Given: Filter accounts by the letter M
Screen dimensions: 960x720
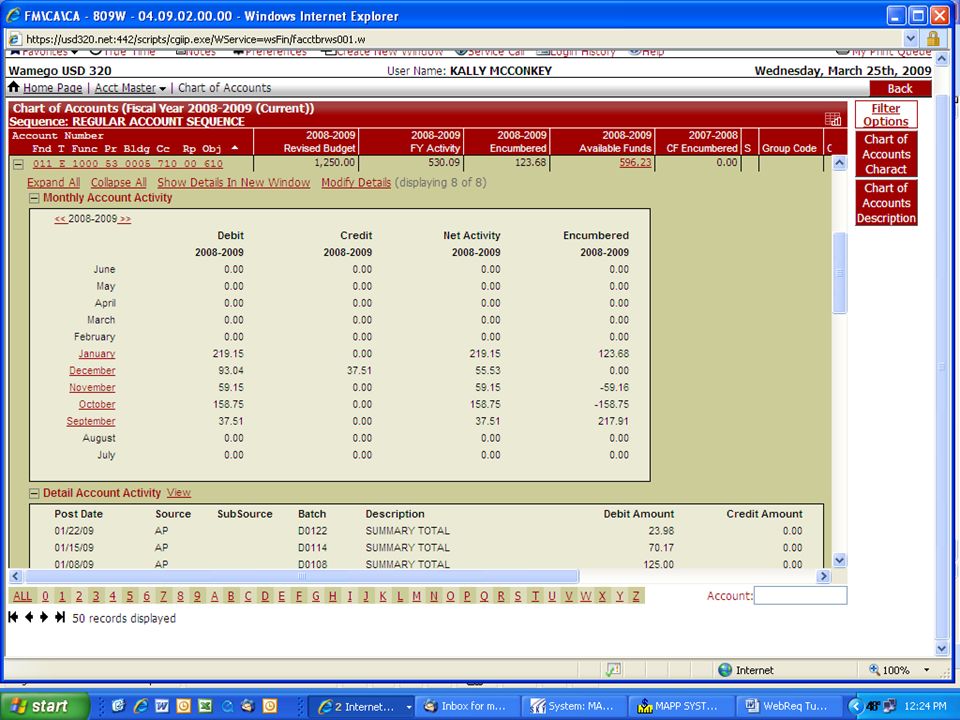Looking at the screenshot, I should tap(416, 596).
